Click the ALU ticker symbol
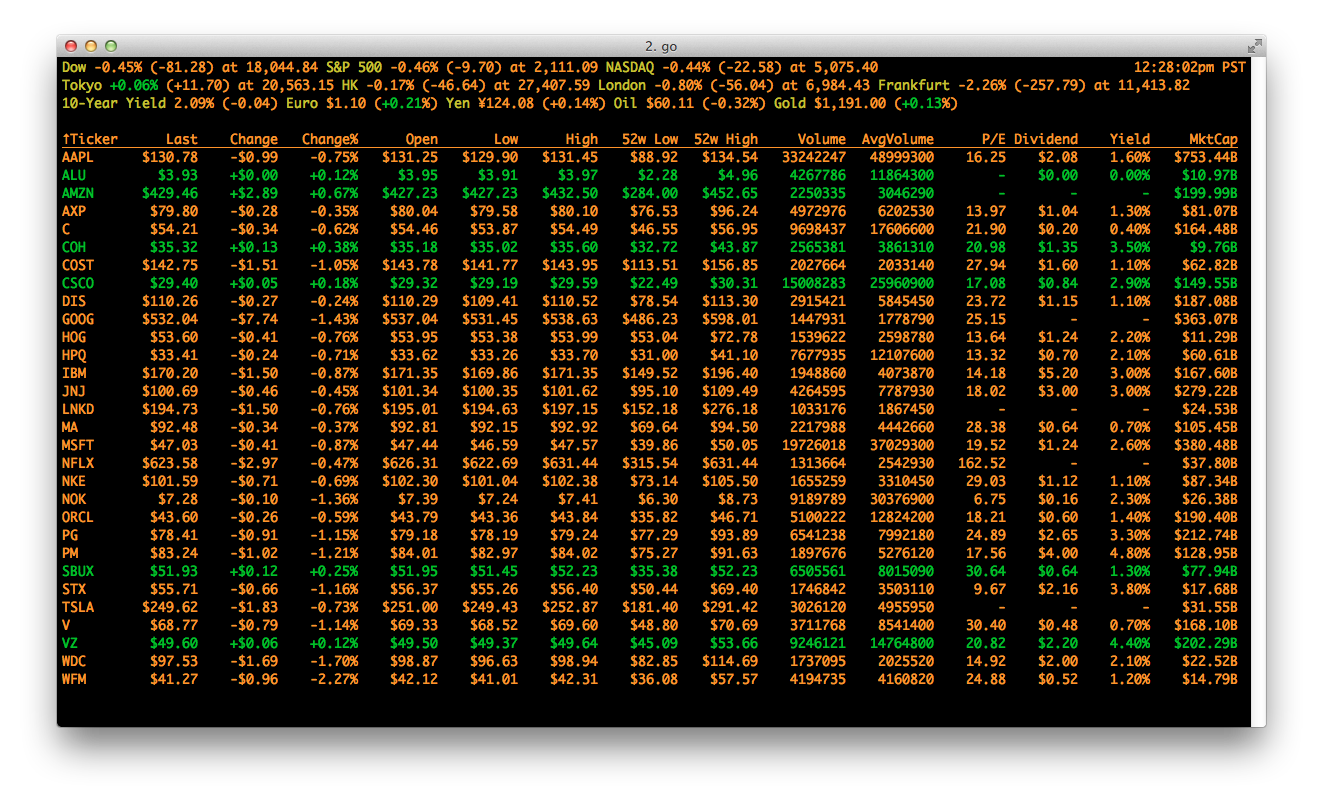Viewport: 1323px width, 806px height. pyautogui.click(x=74, y=175)
